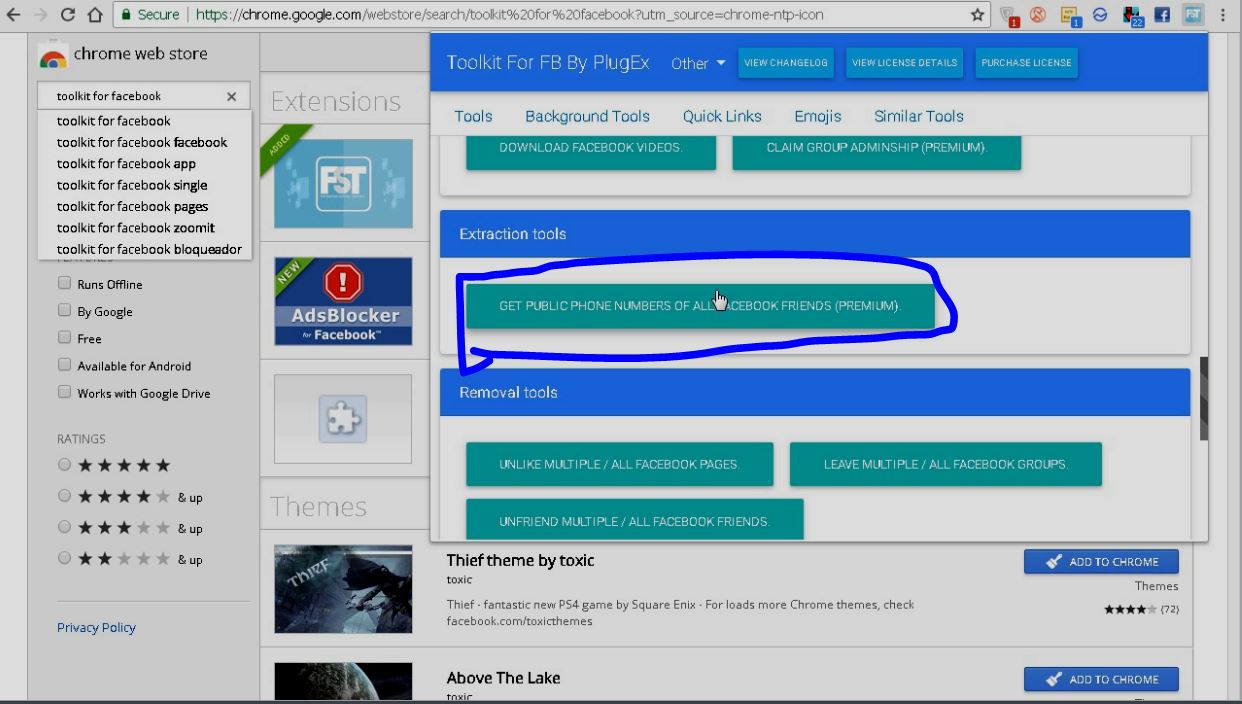
Task: Open the FST Toolkit extension toolbar icon
Action: coord(1193,15)
